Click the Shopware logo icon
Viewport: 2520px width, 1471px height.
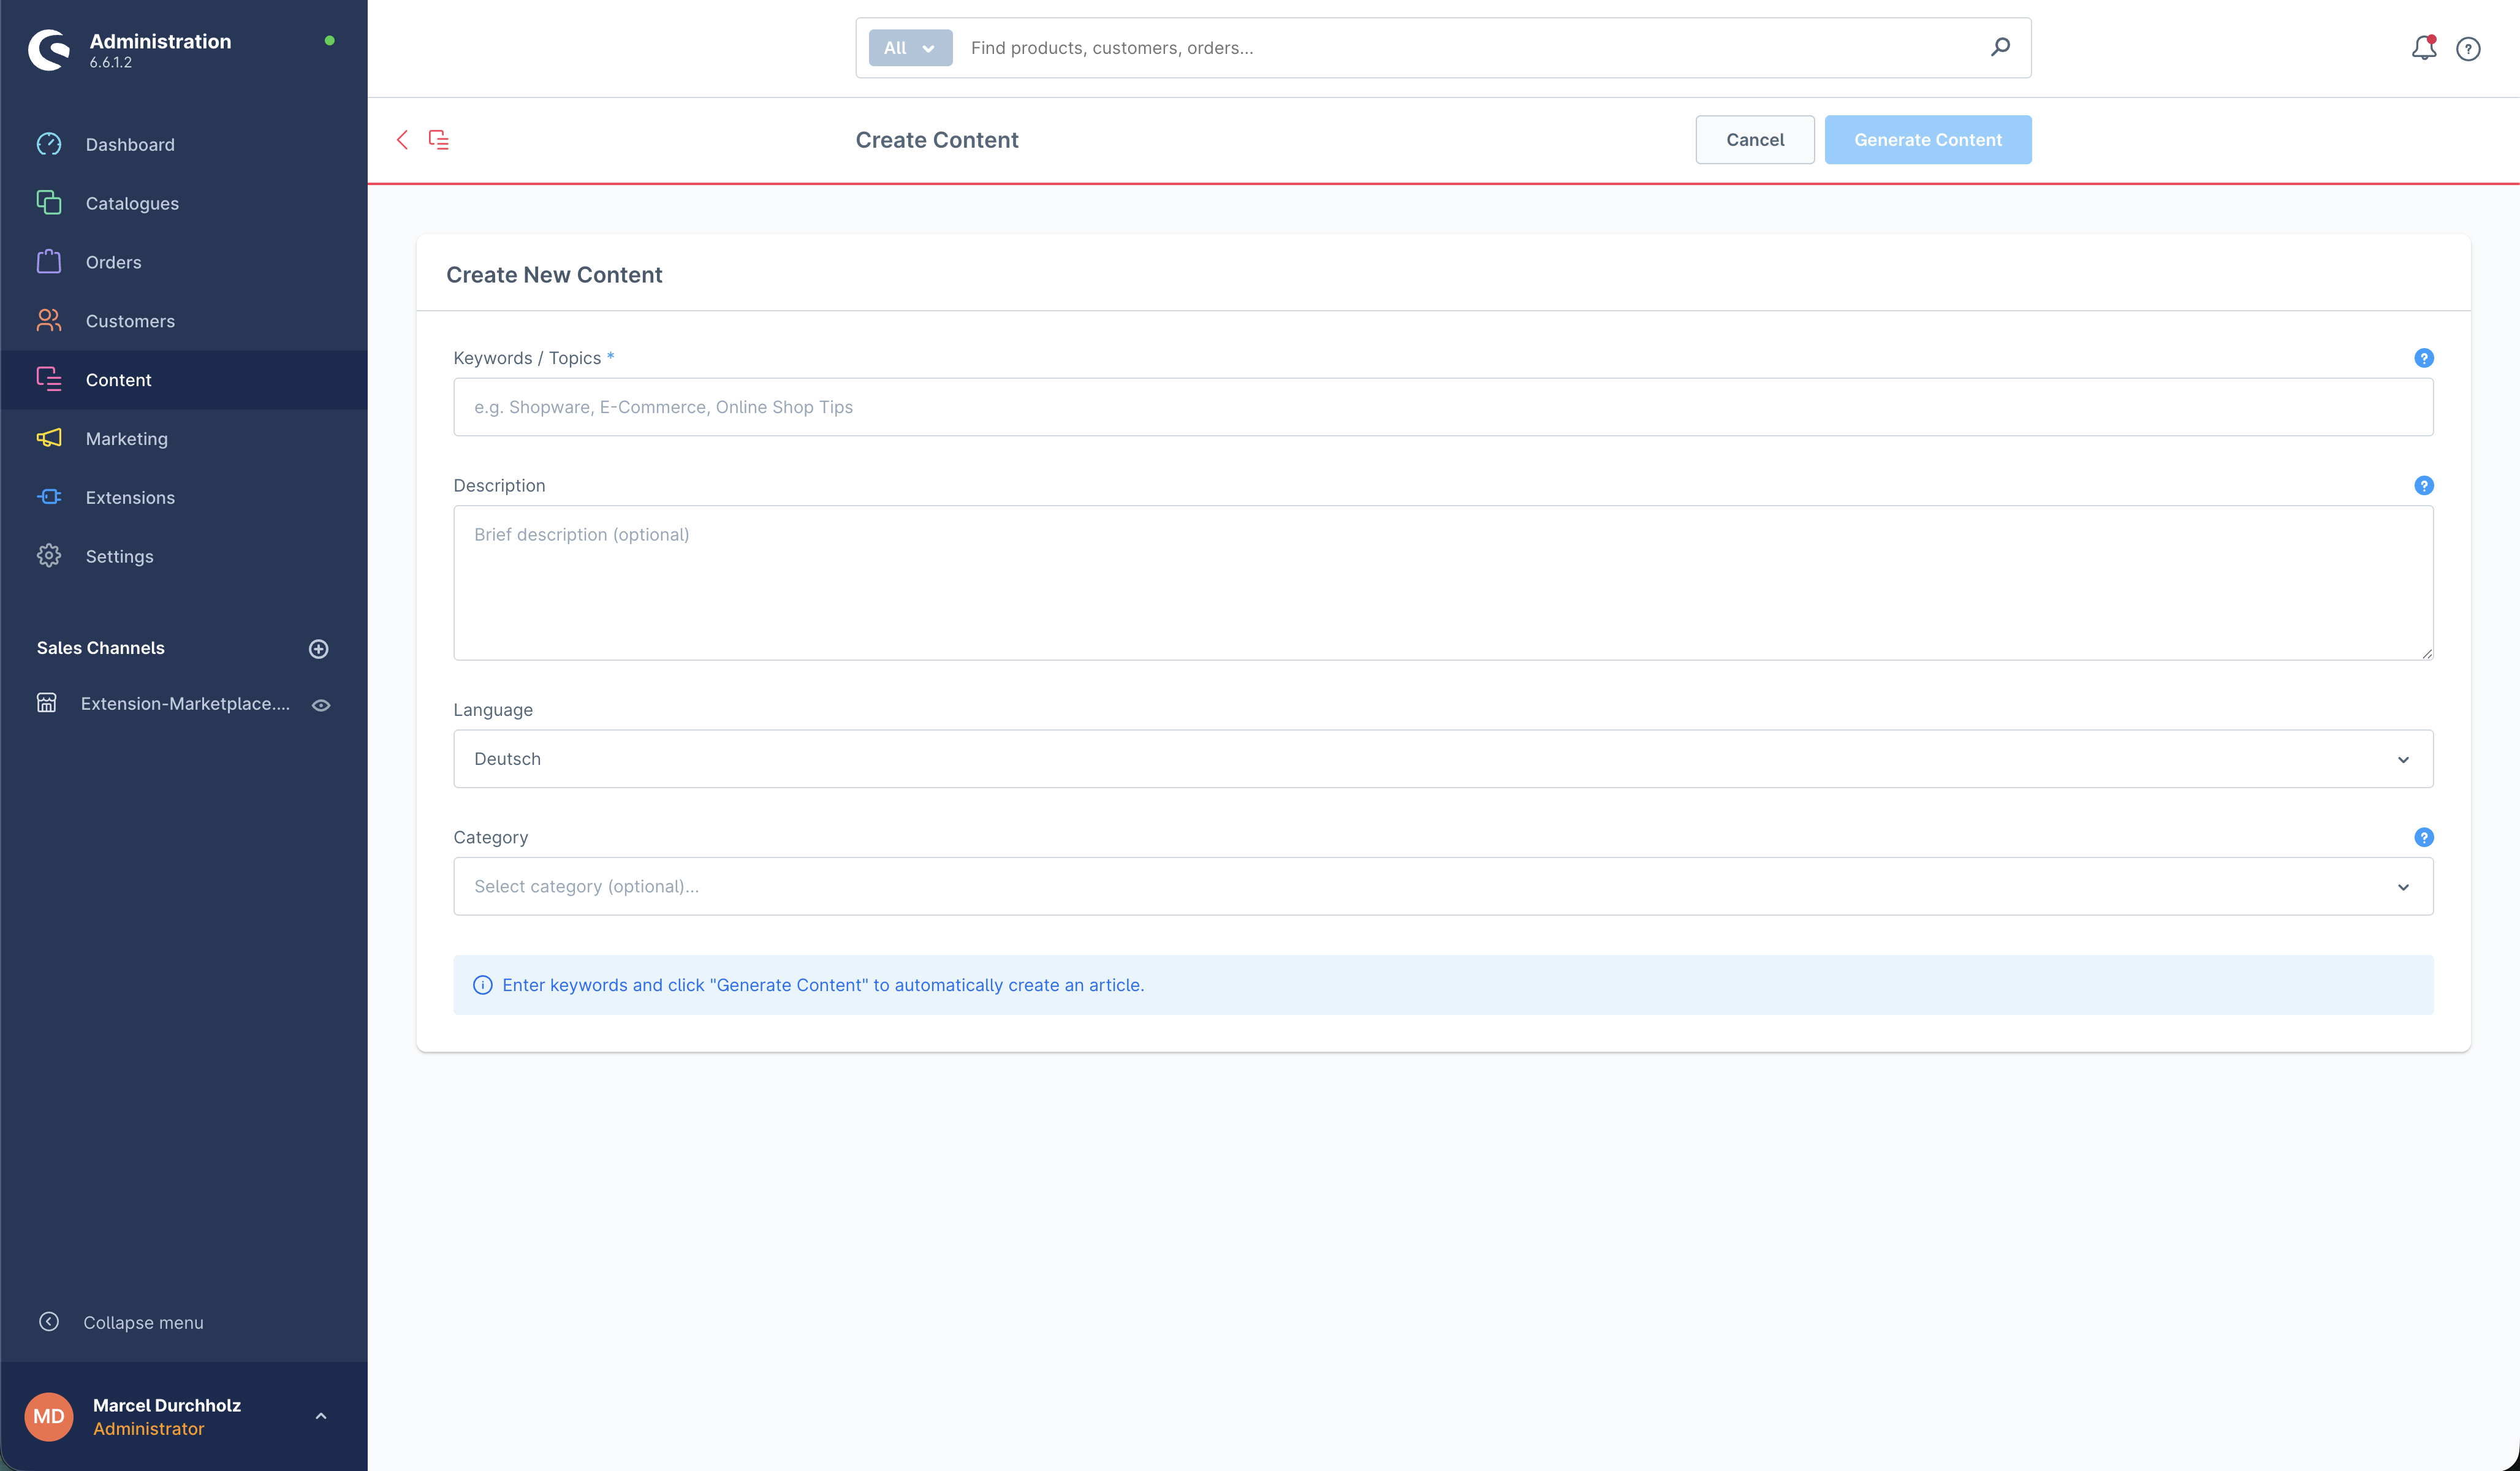click(x=49, y=49)
